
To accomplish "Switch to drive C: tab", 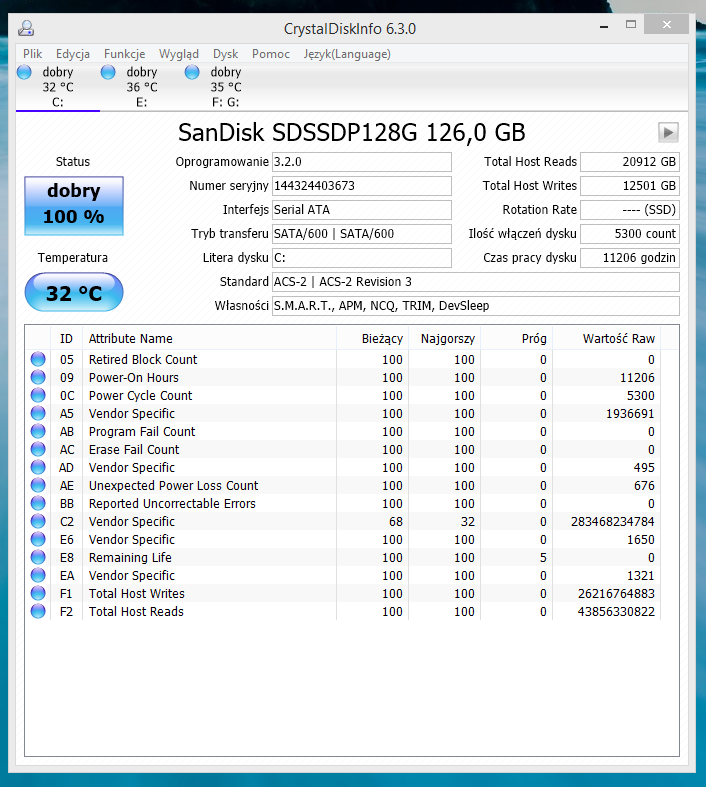I will [58, 87].
